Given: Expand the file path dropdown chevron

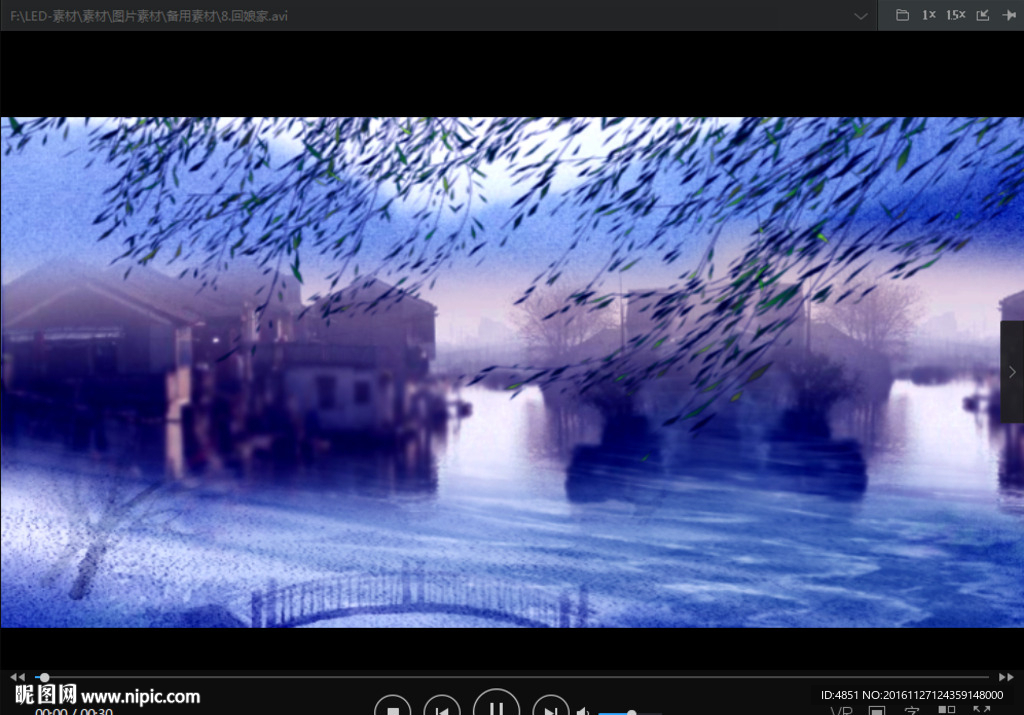Looking at the screenshot, I should (x=861, y=16).
